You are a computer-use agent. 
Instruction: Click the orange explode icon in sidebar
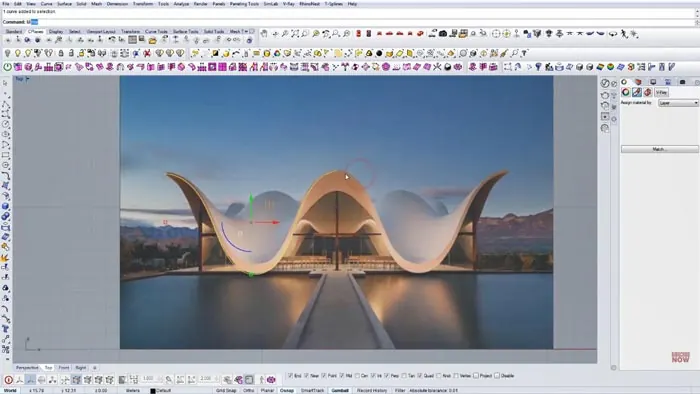5,257
